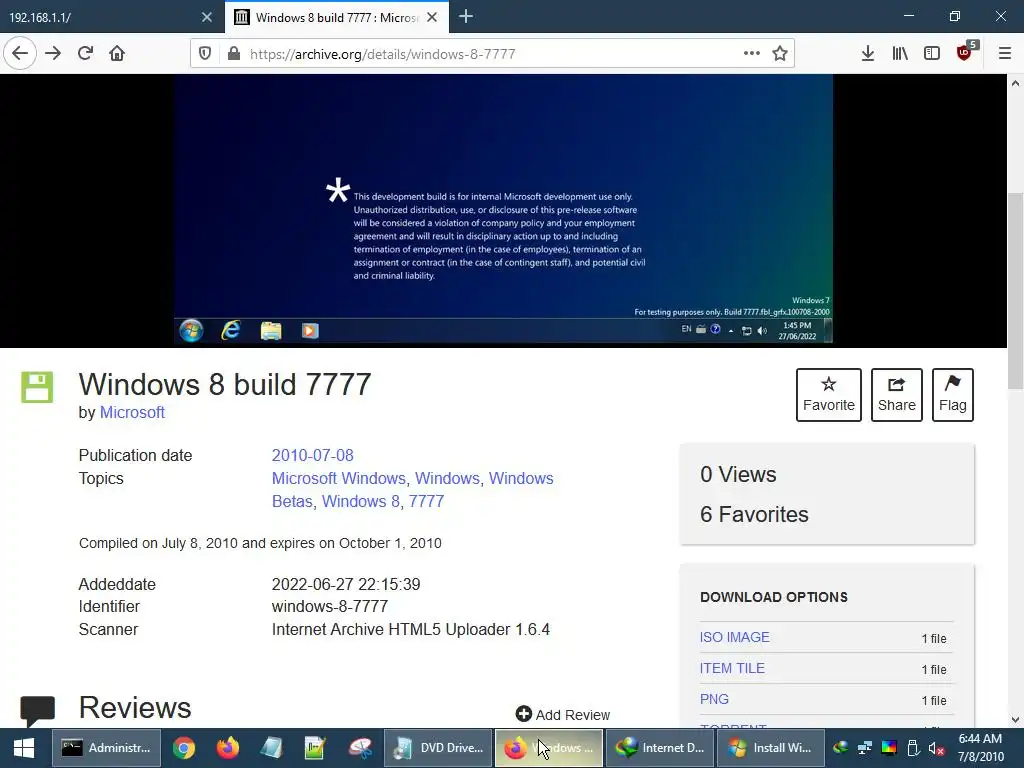Image resolution: width=1024 pixels, height=768 pixels.
Task: Switch to the Administrator command prompt window
Action: [x=106, y=748]
